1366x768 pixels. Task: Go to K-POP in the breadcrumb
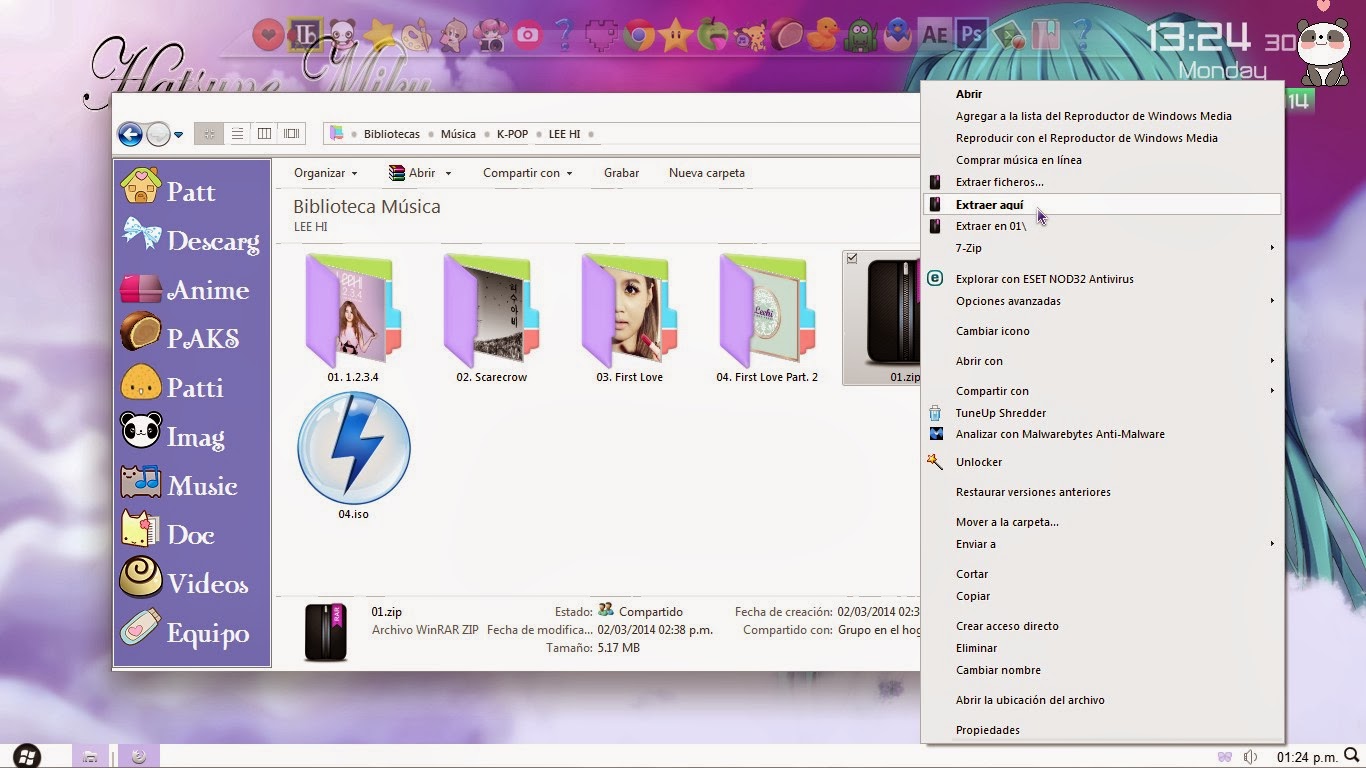coord(512,134)
